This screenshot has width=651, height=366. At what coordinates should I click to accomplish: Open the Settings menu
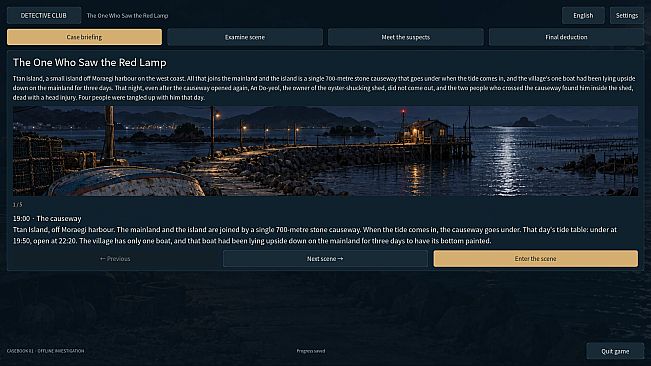tap(627, 15)
